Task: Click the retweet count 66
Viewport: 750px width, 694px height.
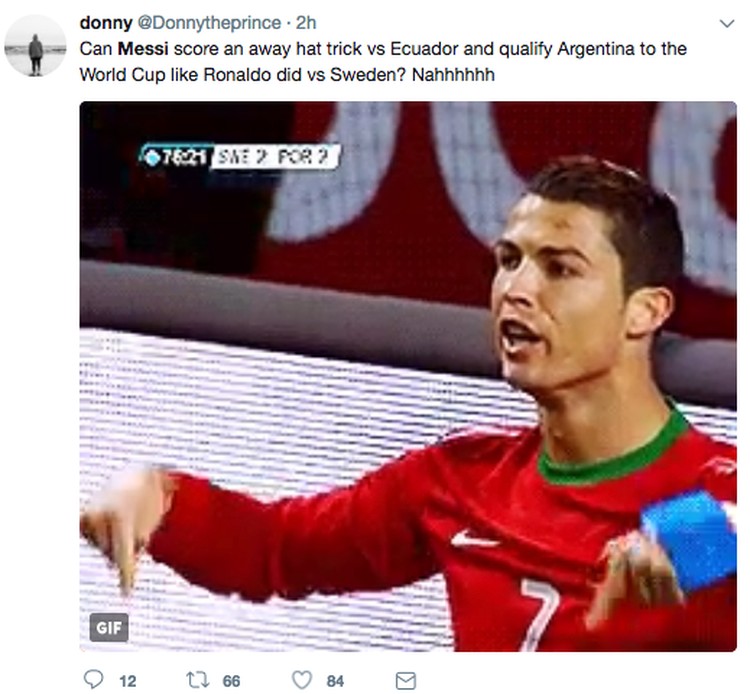Action: pos(232,681)
